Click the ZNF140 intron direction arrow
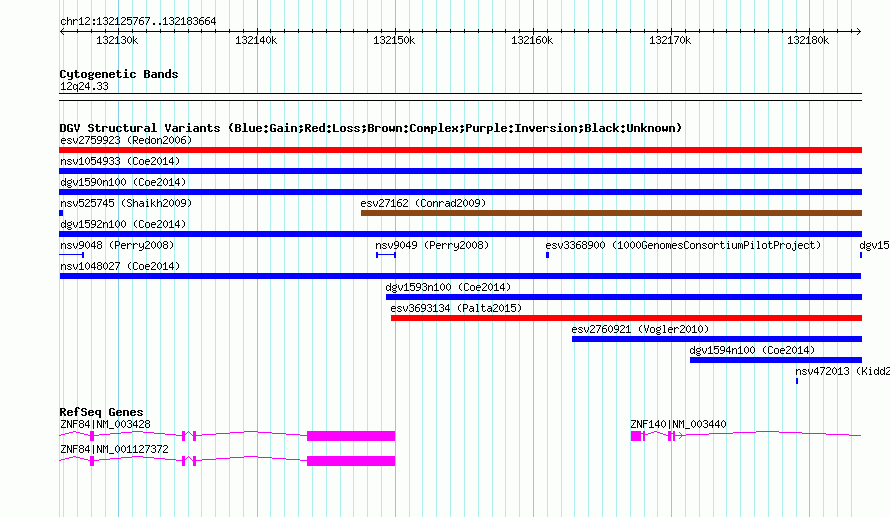Viewport: 890px width, 517px height. pos(681,436)
